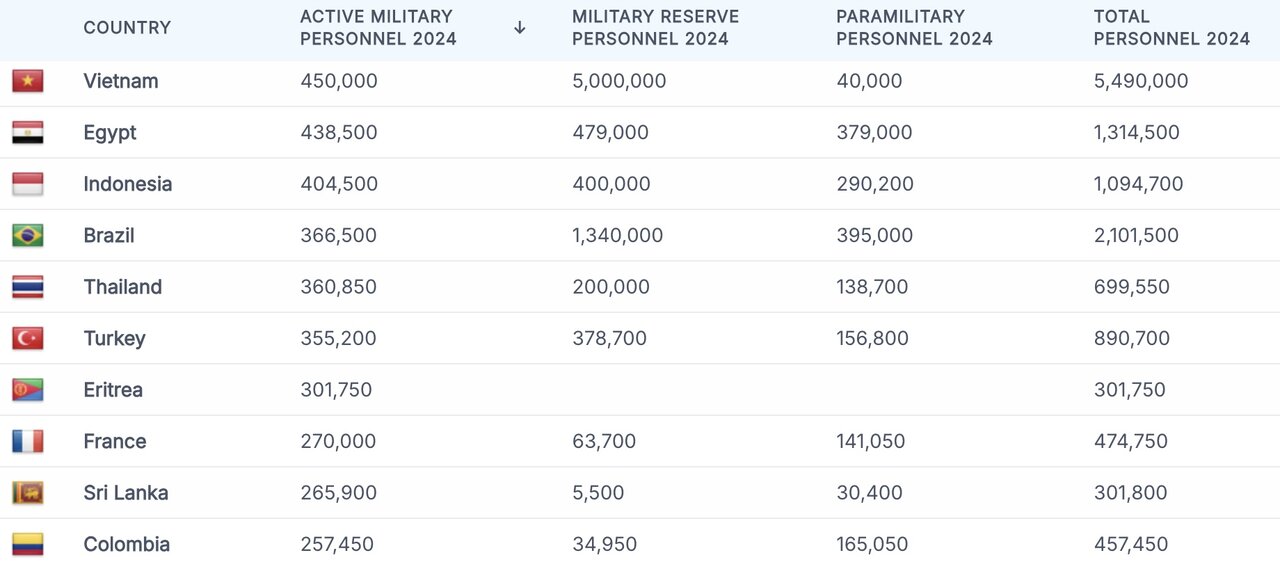The height and width of the screenshot is (569, 1280).
Task: Click the Colombia flag icon
Action: coord(27,545)
